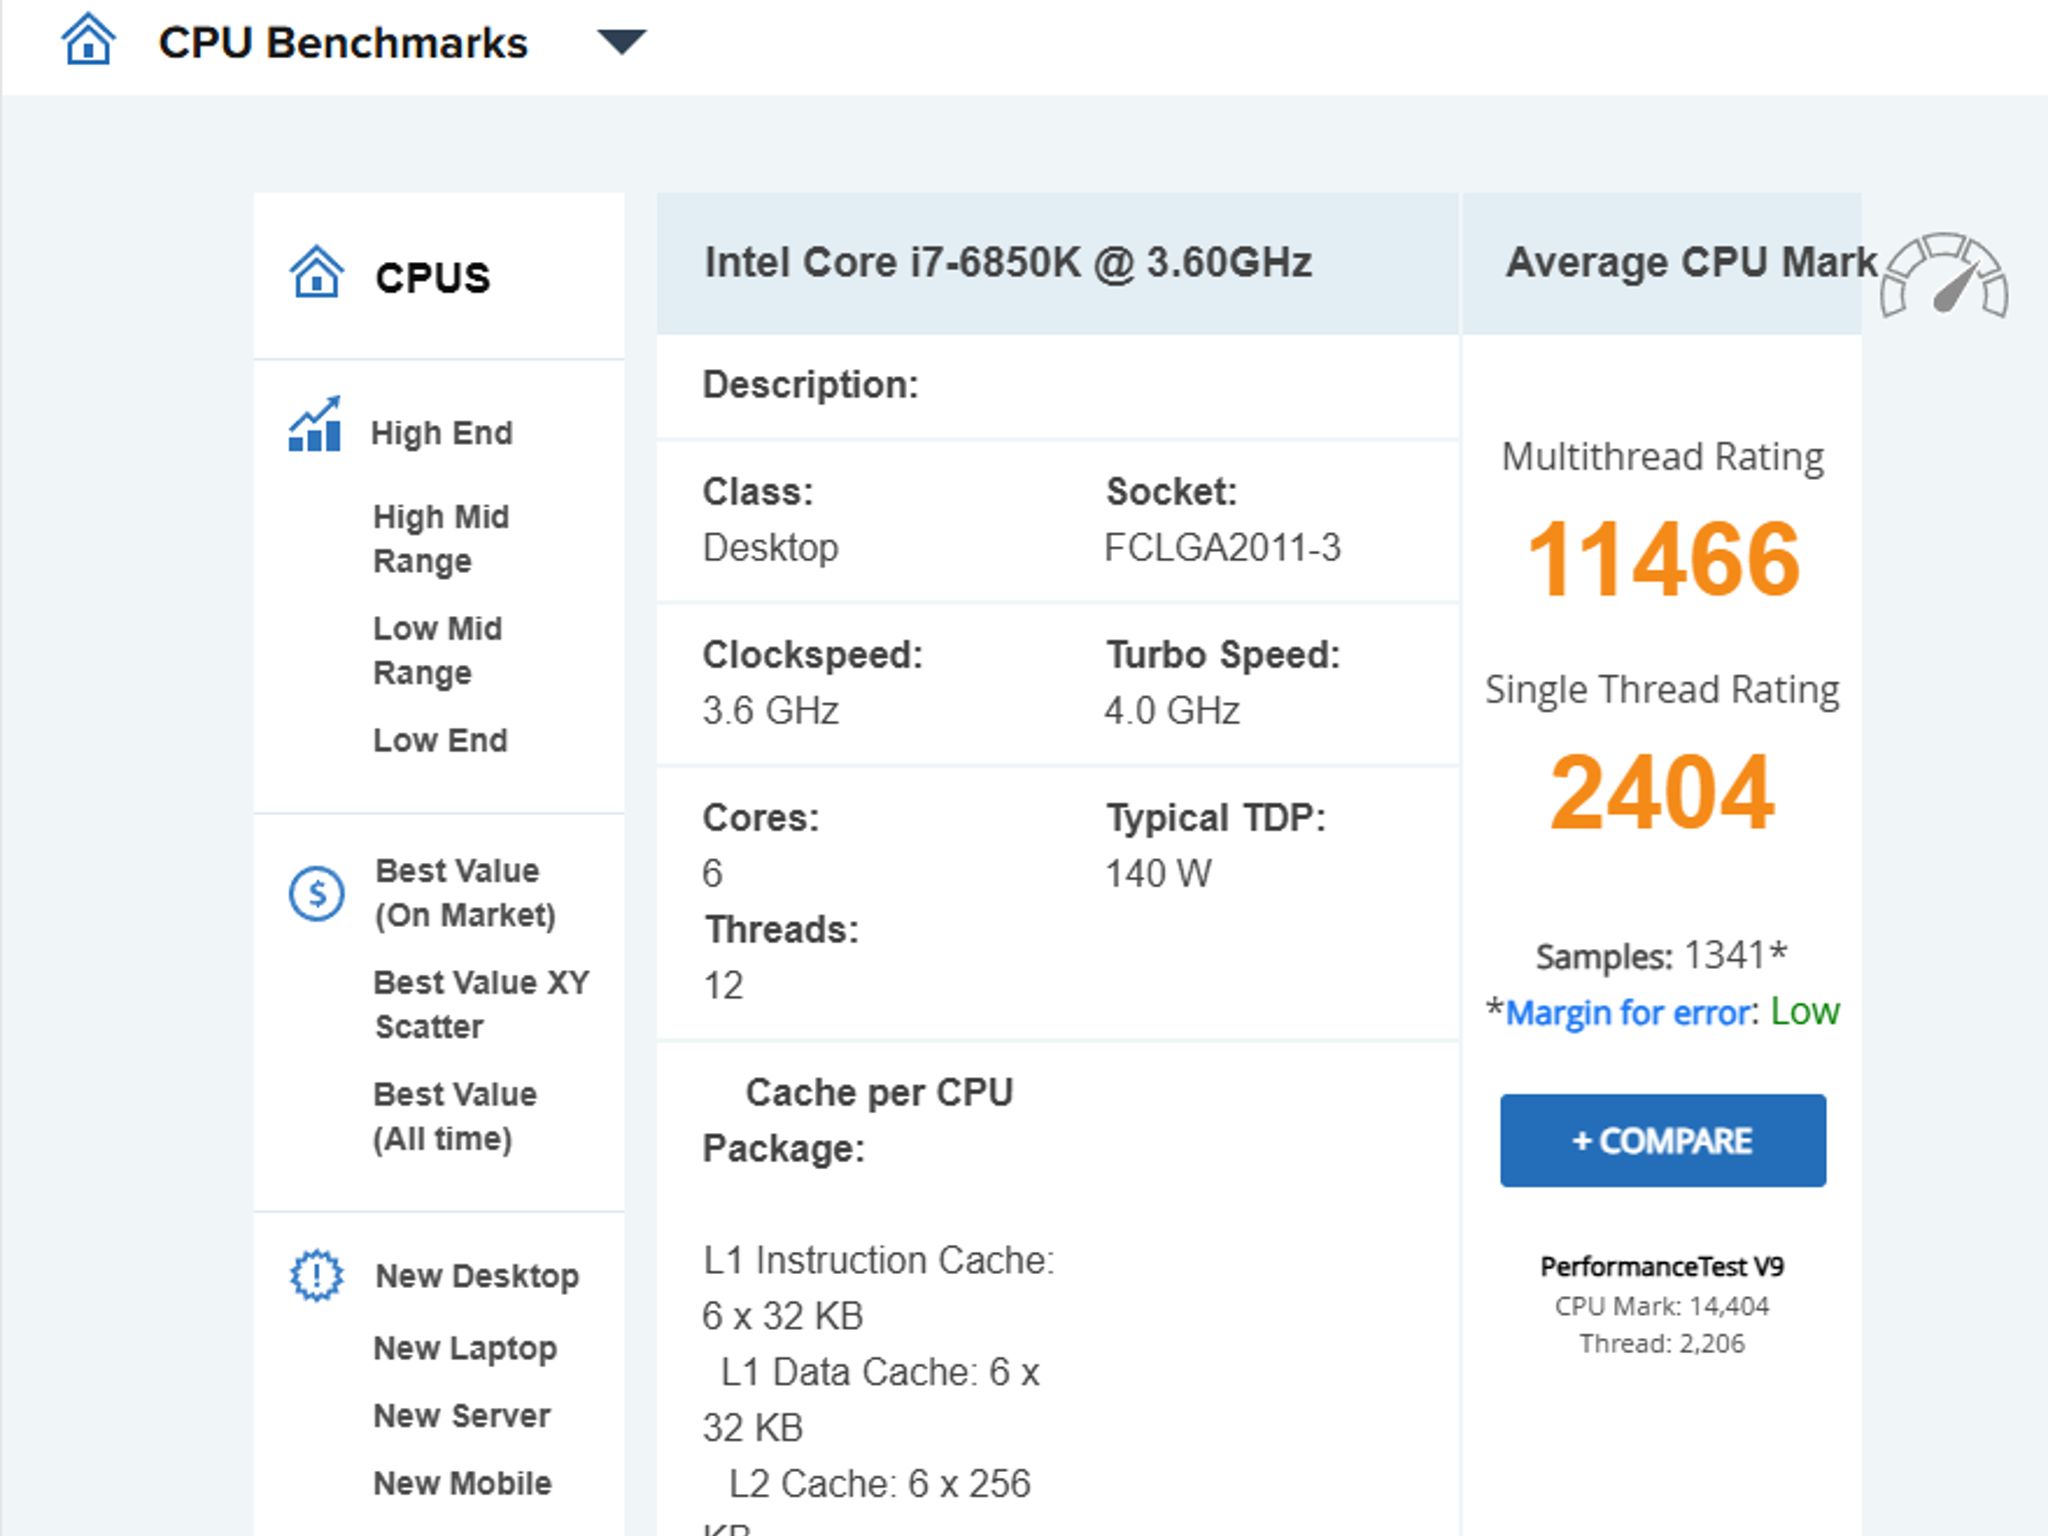
Task: Open the Low End CPU list
Action: coord(440,740)
